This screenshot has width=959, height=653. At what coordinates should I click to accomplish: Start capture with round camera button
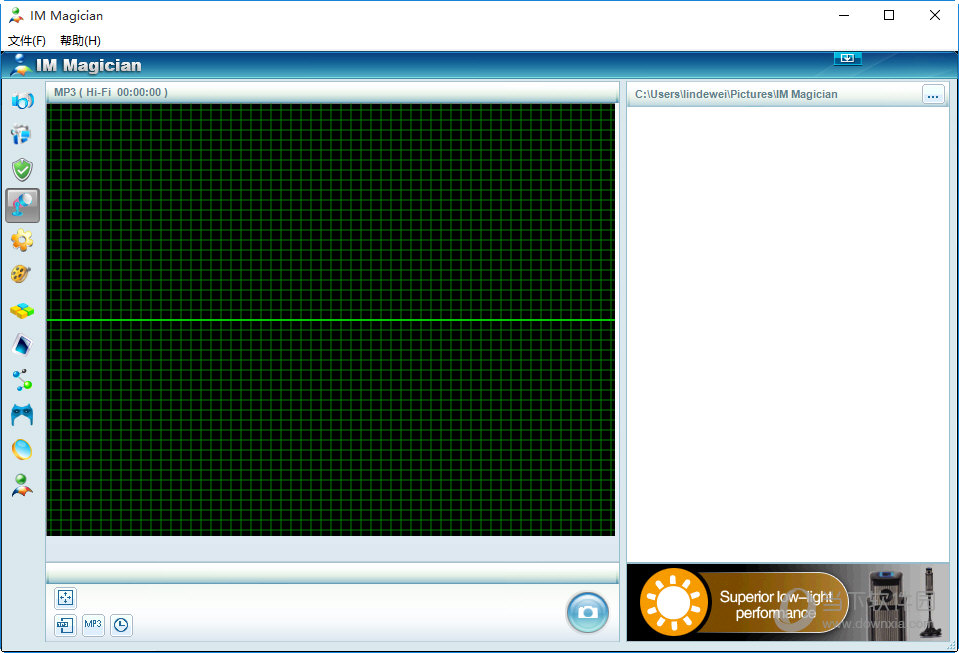pyautogui.click(x=588, y=612)
